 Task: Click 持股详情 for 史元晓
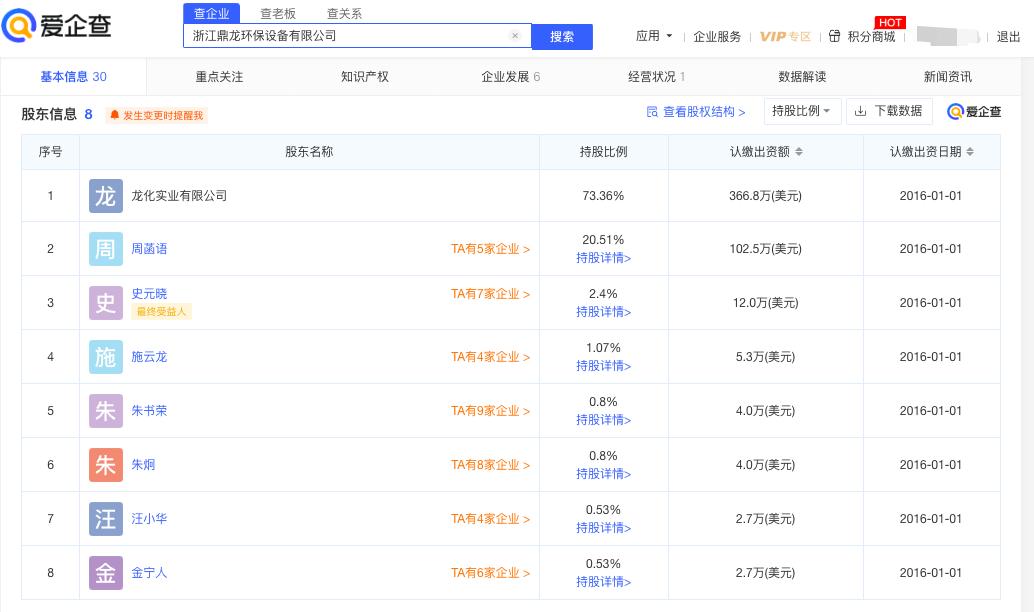[x=603, y=312]
